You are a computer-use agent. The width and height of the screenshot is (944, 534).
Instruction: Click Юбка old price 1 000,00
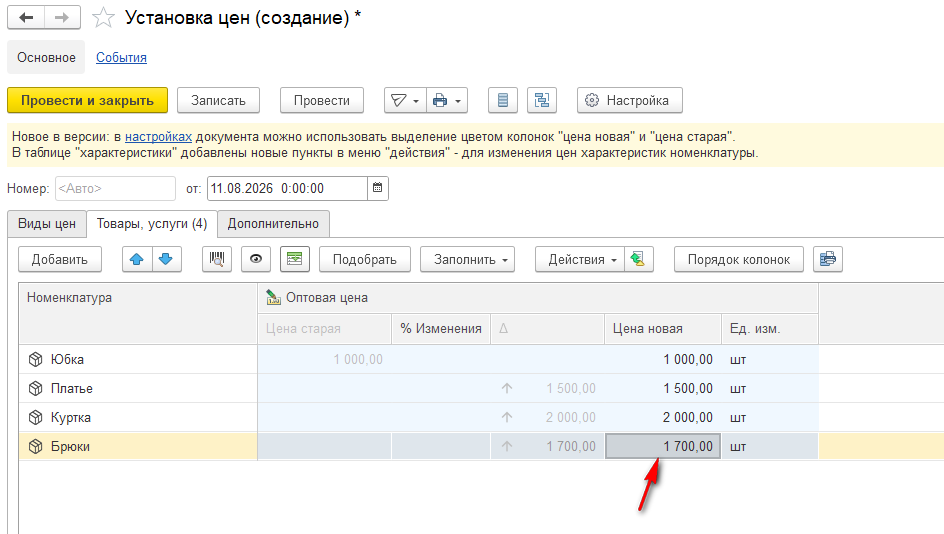(358, 359)
